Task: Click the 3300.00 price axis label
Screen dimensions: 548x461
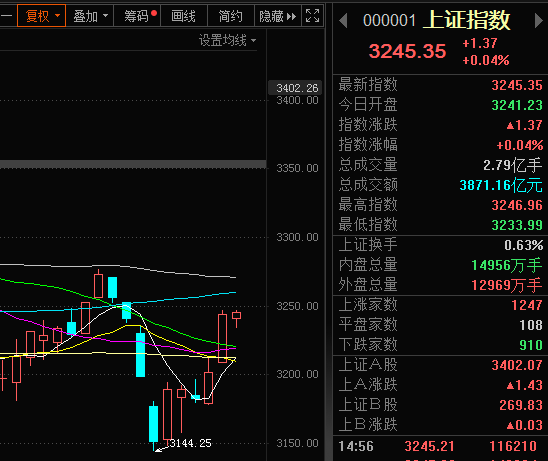Action: pyautogui.click(x=297, y=237)
